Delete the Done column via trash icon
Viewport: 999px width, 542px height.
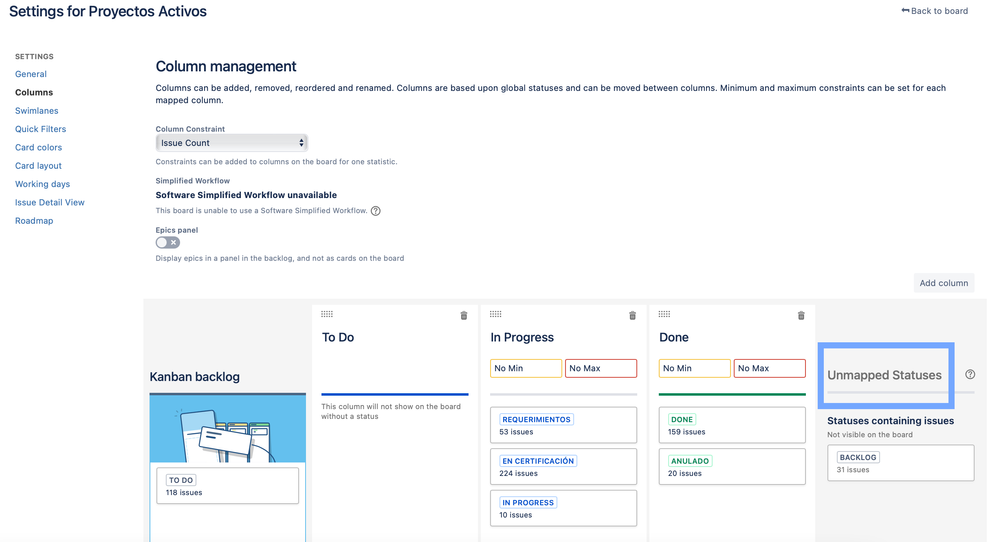801,315
